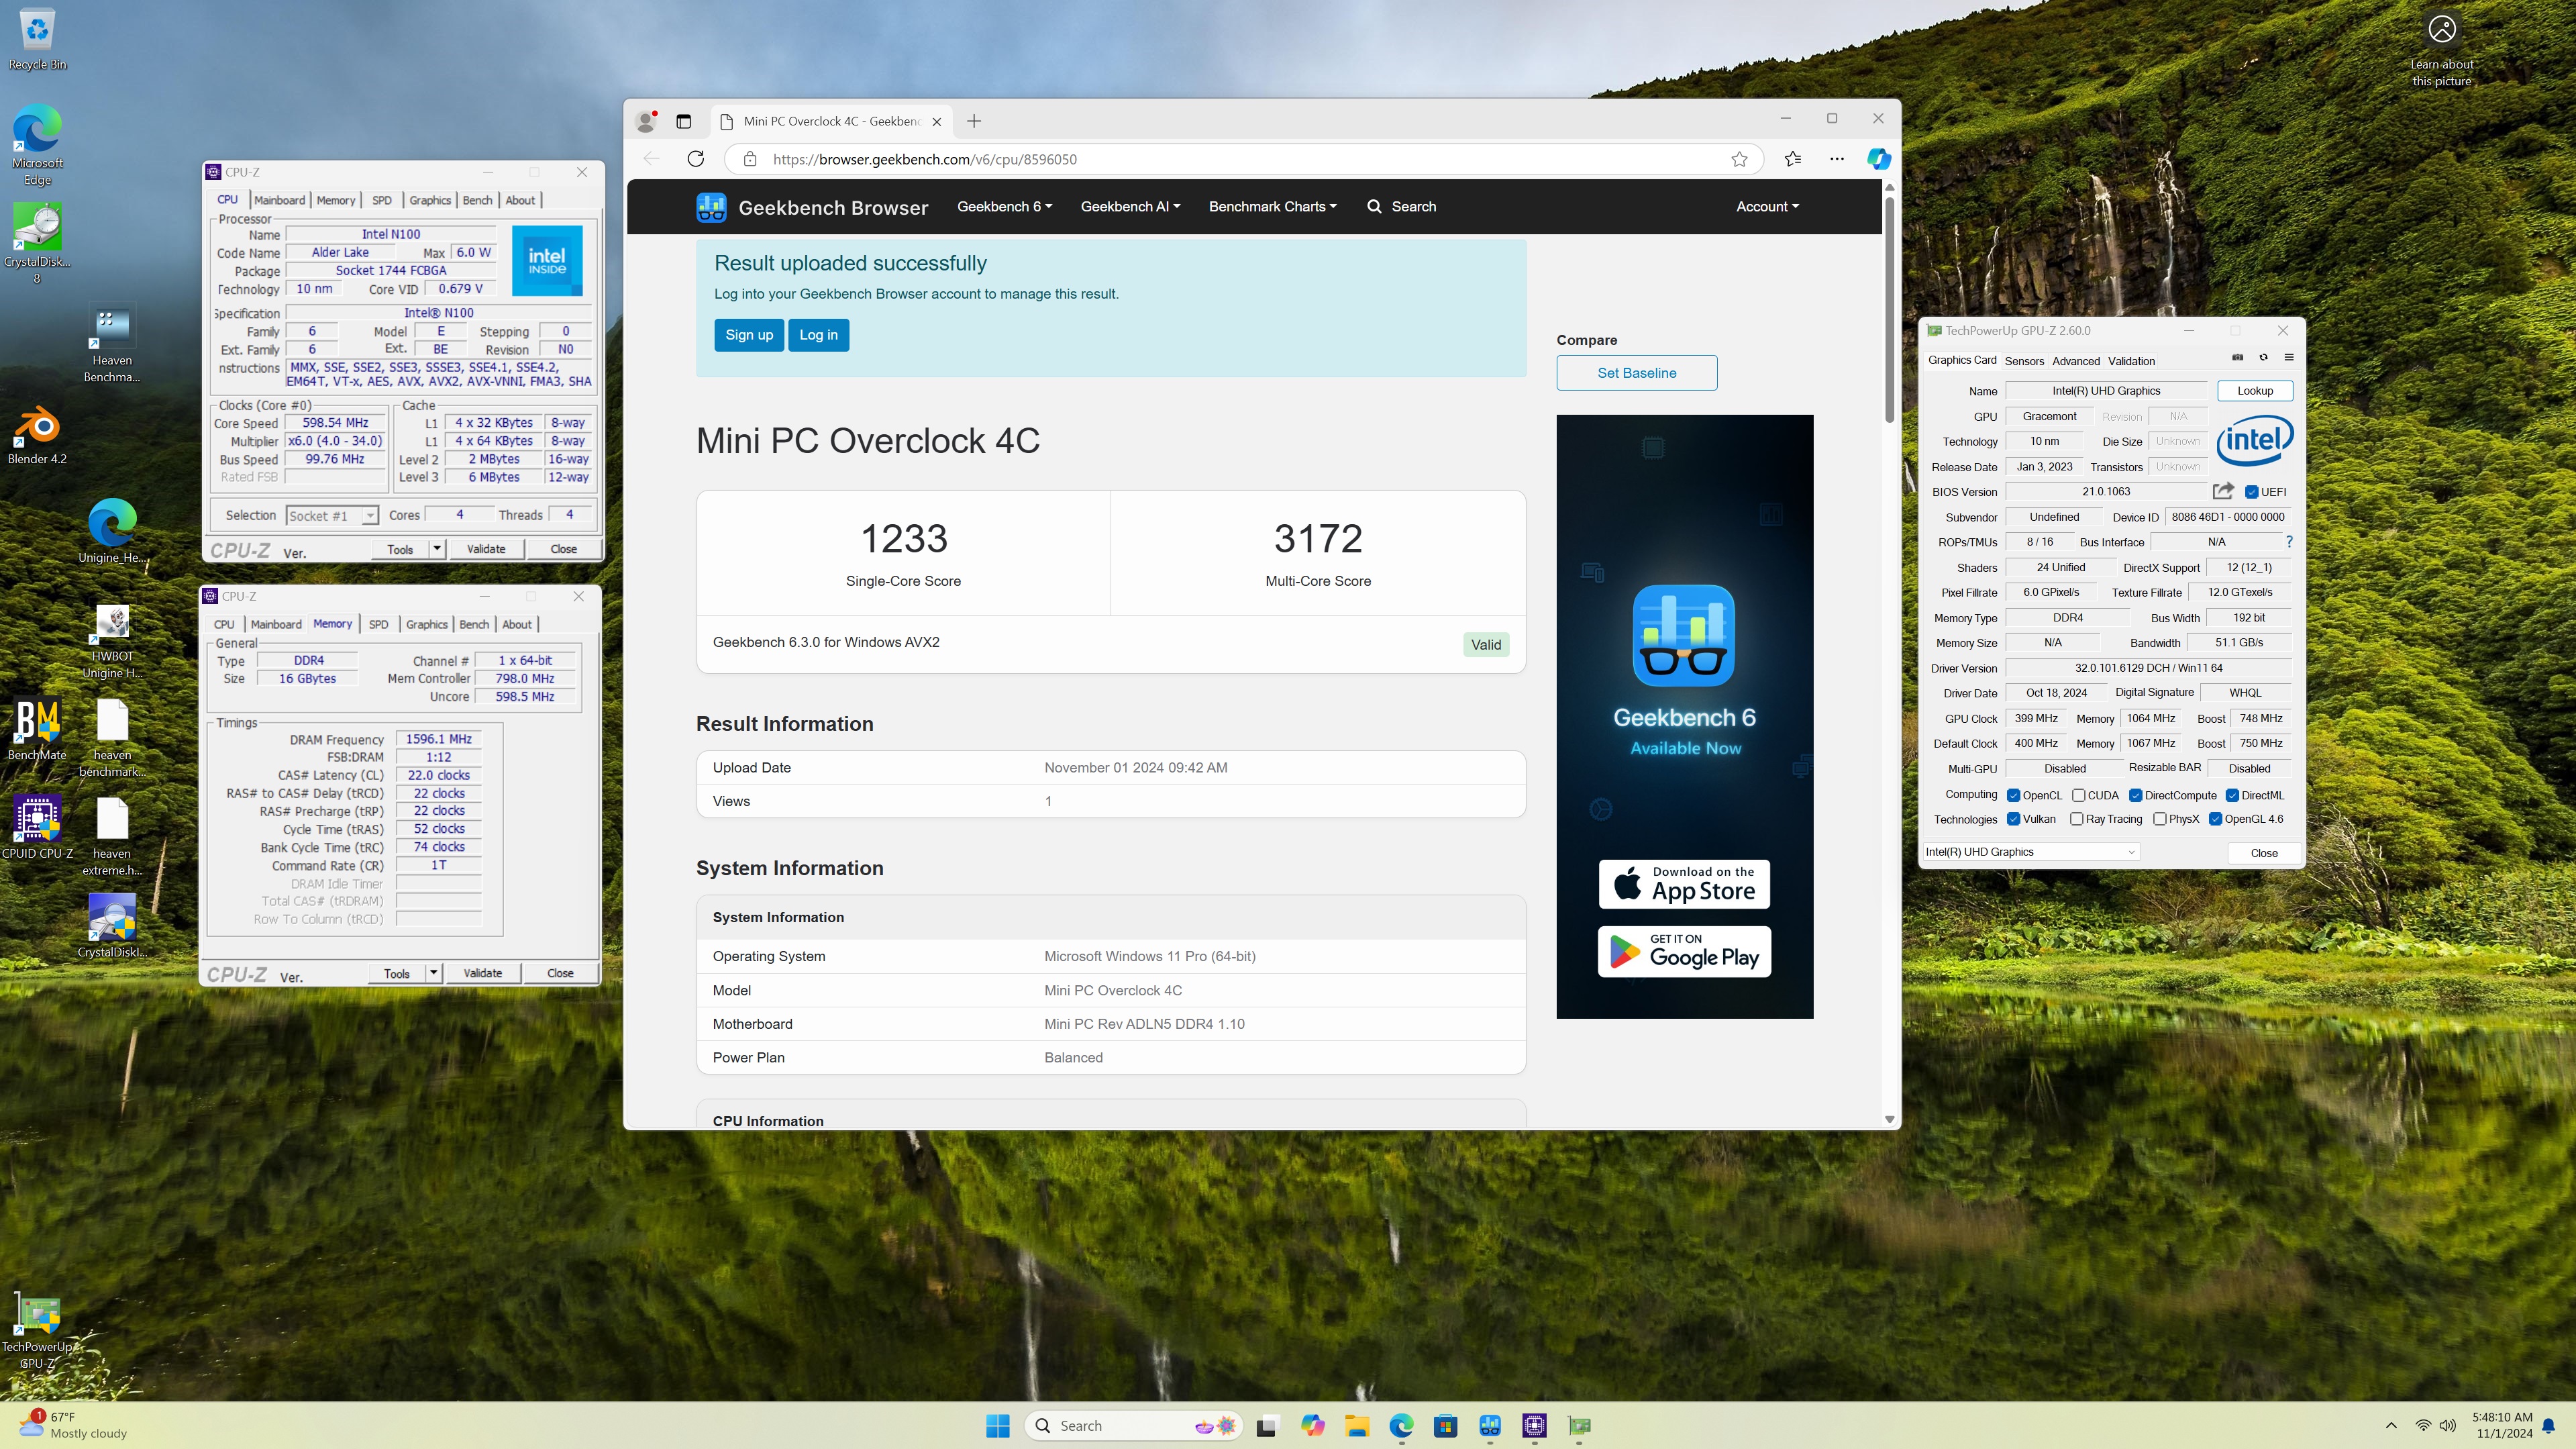The image size is (2576, 1449).
Task: Click the Edge profile avatar icon
Action: 646,121
